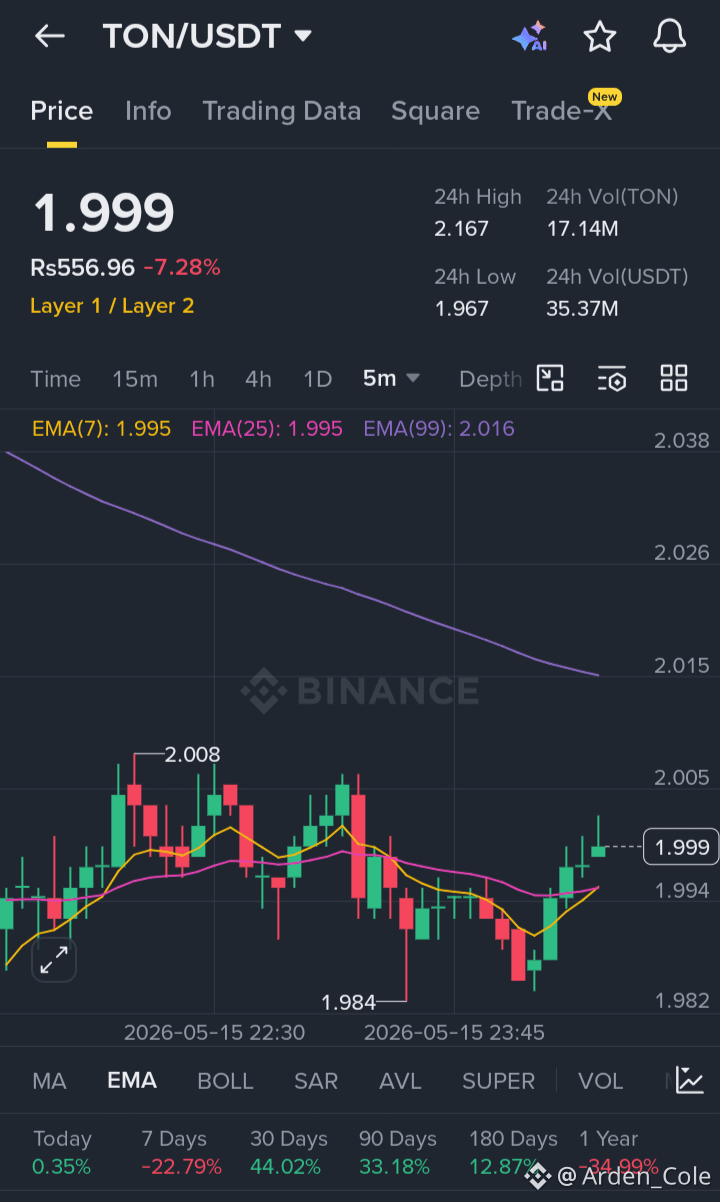Click the 2026-05-15 22:30 time label

pos(214,1032)
